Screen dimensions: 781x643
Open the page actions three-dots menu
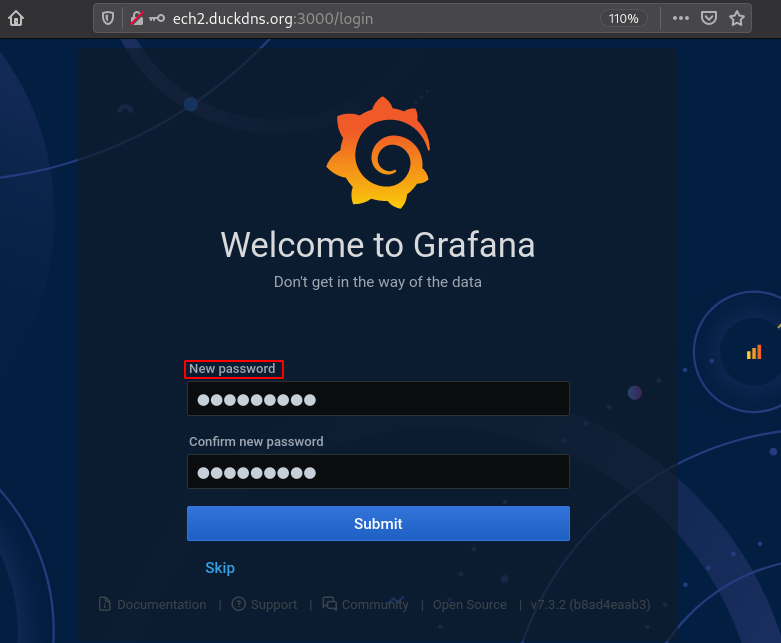click(x=680, y=18)
